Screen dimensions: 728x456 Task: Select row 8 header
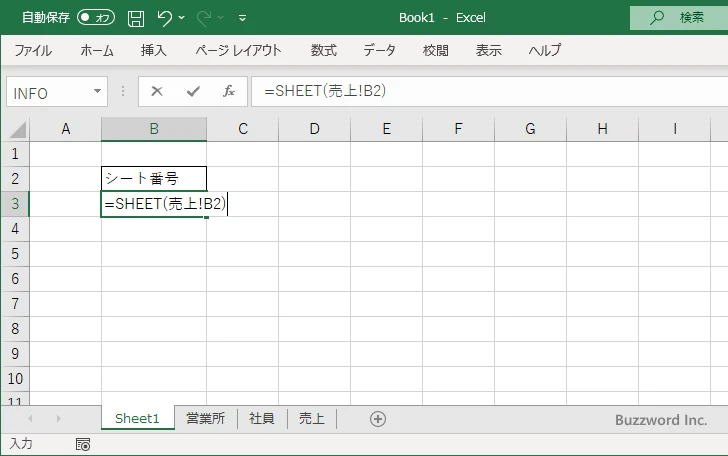click(15, 329)
